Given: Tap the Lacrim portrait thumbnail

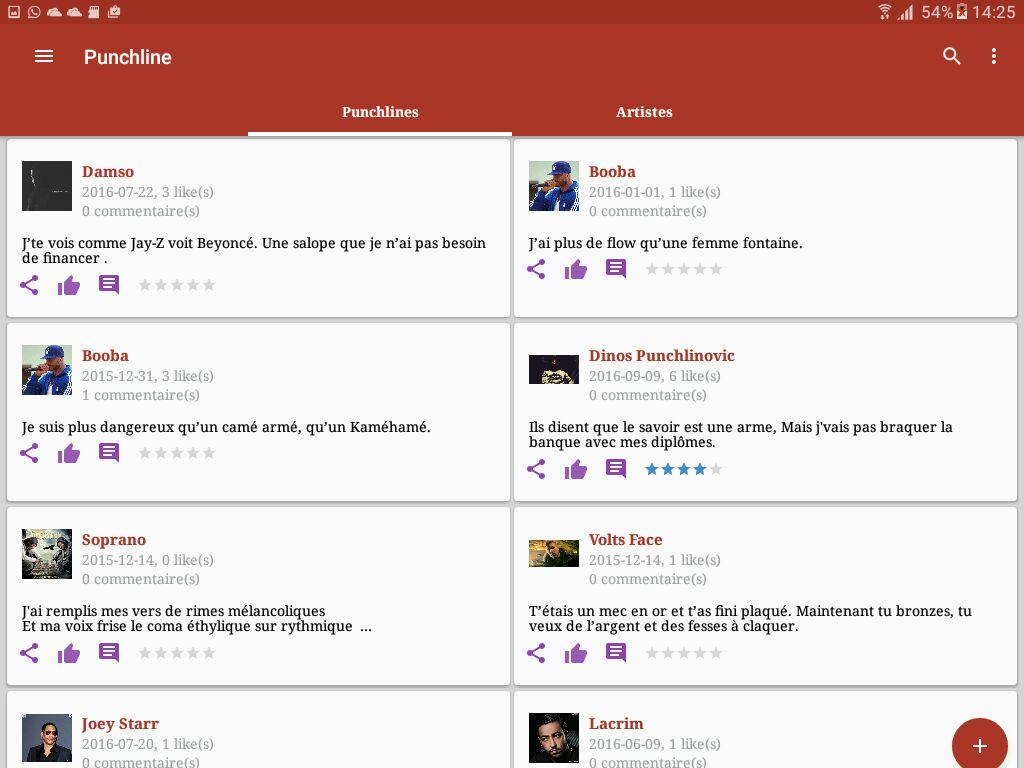Looking at the screenshot, I should [554, 738].
